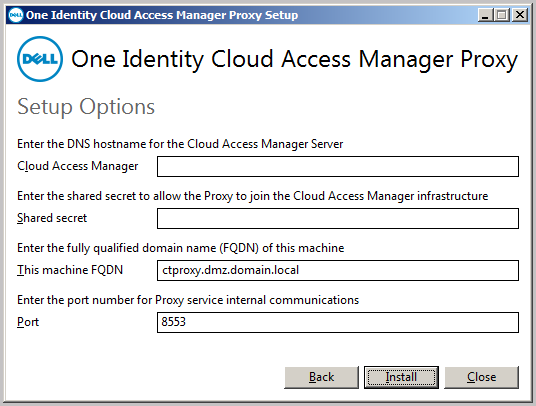Start installation with the Install button

(401, 377)
